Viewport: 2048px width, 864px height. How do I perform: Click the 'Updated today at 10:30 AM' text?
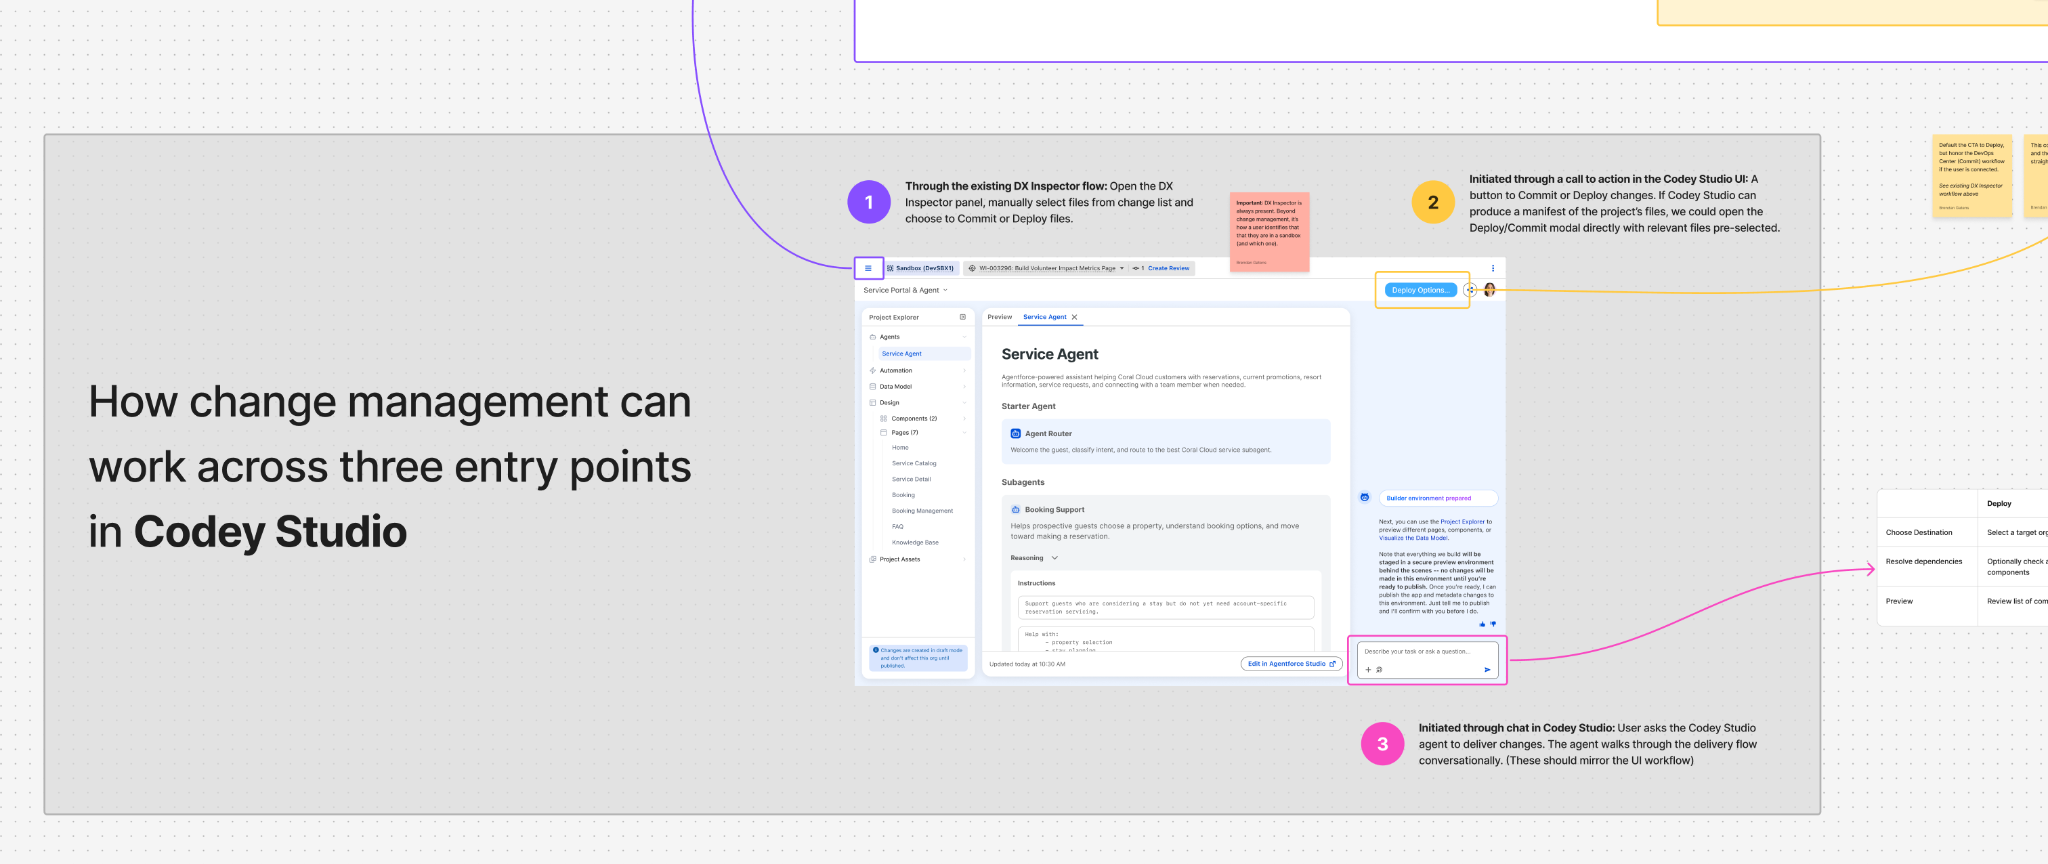click(1027, 664)
